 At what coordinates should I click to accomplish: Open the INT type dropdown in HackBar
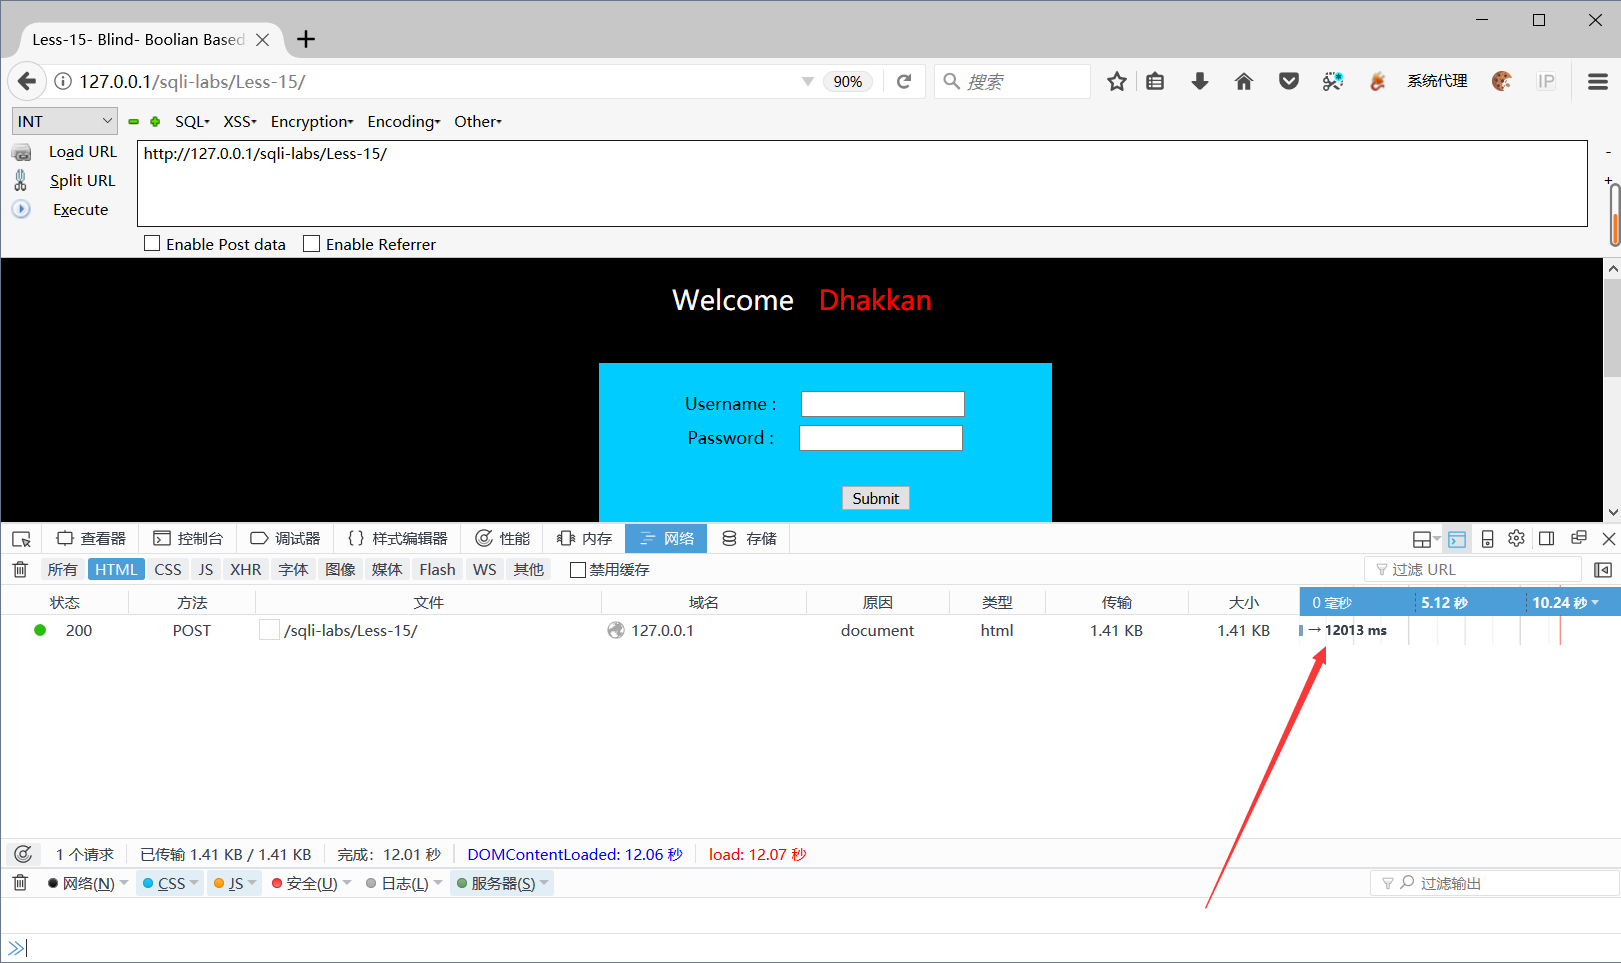(64, 120)
